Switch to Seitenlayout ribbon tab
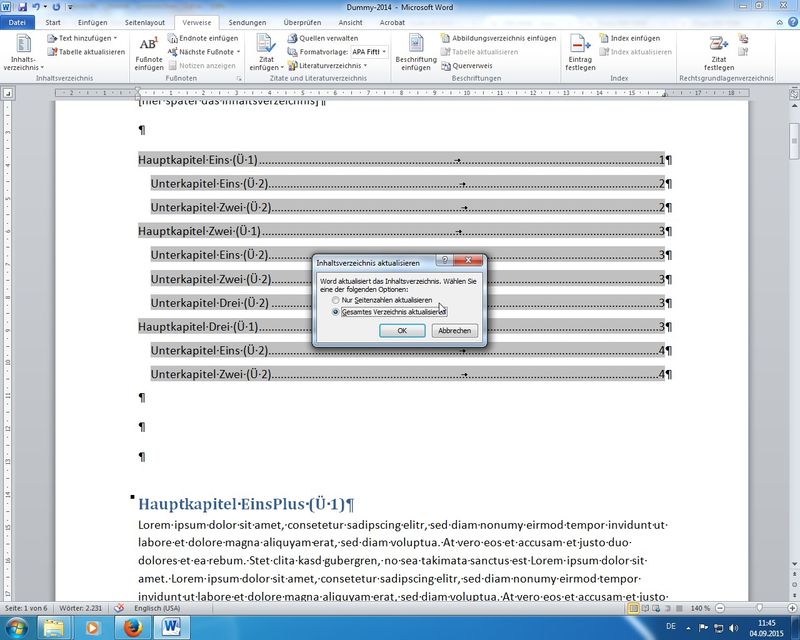Image resolution: width=800 pixels, height=640 pixels. pyautogui.click(x=145, y=22)
